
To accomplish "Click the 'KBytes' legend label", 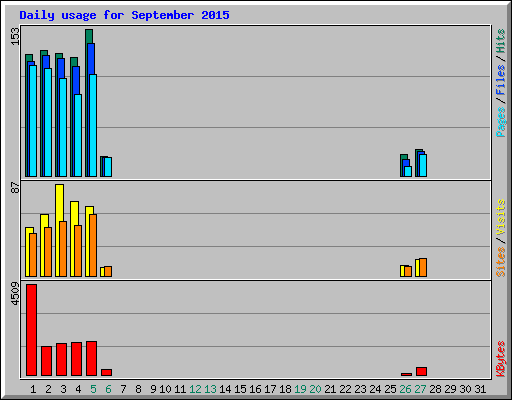I will [500, 359].
